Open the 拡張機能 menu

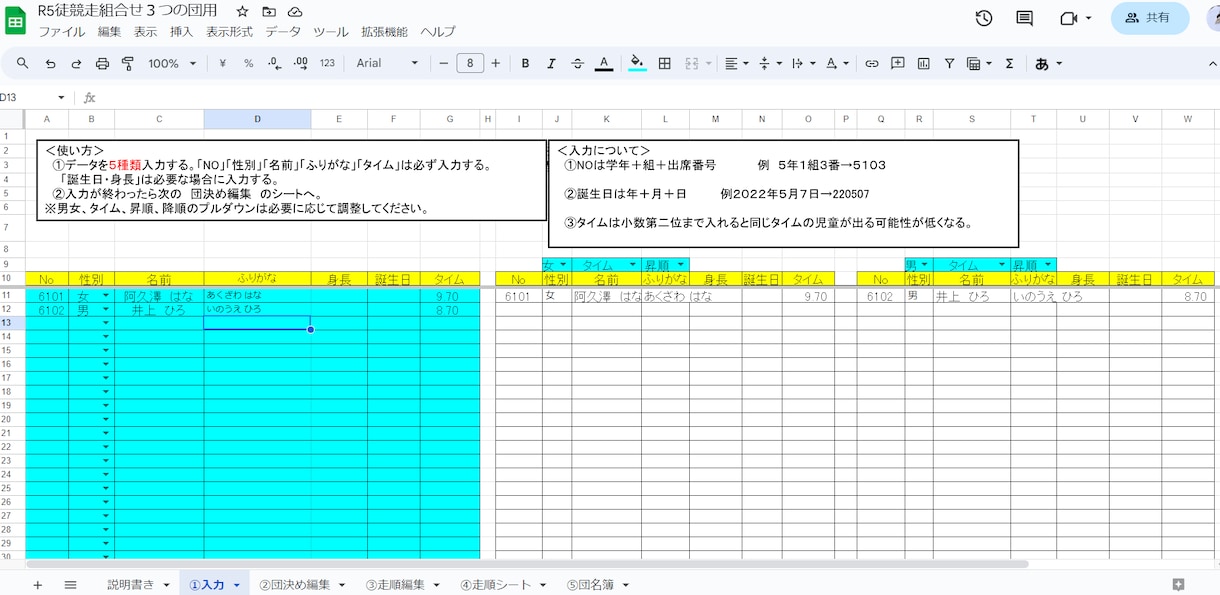tap(385, 32)
